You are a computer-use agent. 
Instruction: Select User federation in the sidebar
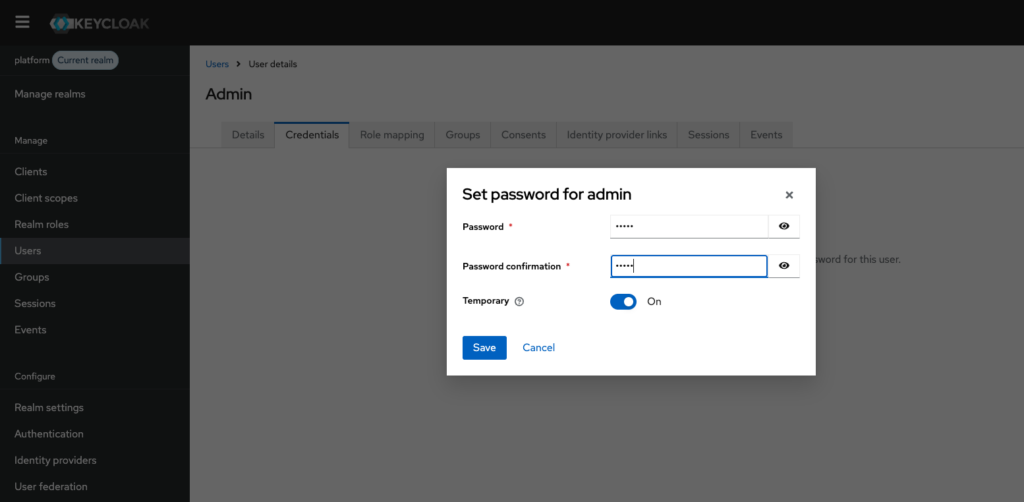click(51, 487)
